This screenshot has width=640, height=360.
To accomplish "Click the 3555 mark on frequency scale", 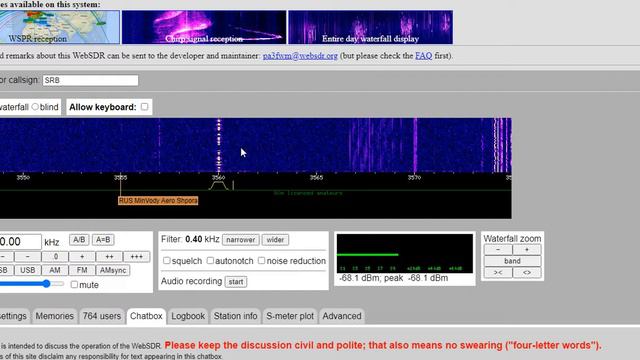I will point(120,177).
